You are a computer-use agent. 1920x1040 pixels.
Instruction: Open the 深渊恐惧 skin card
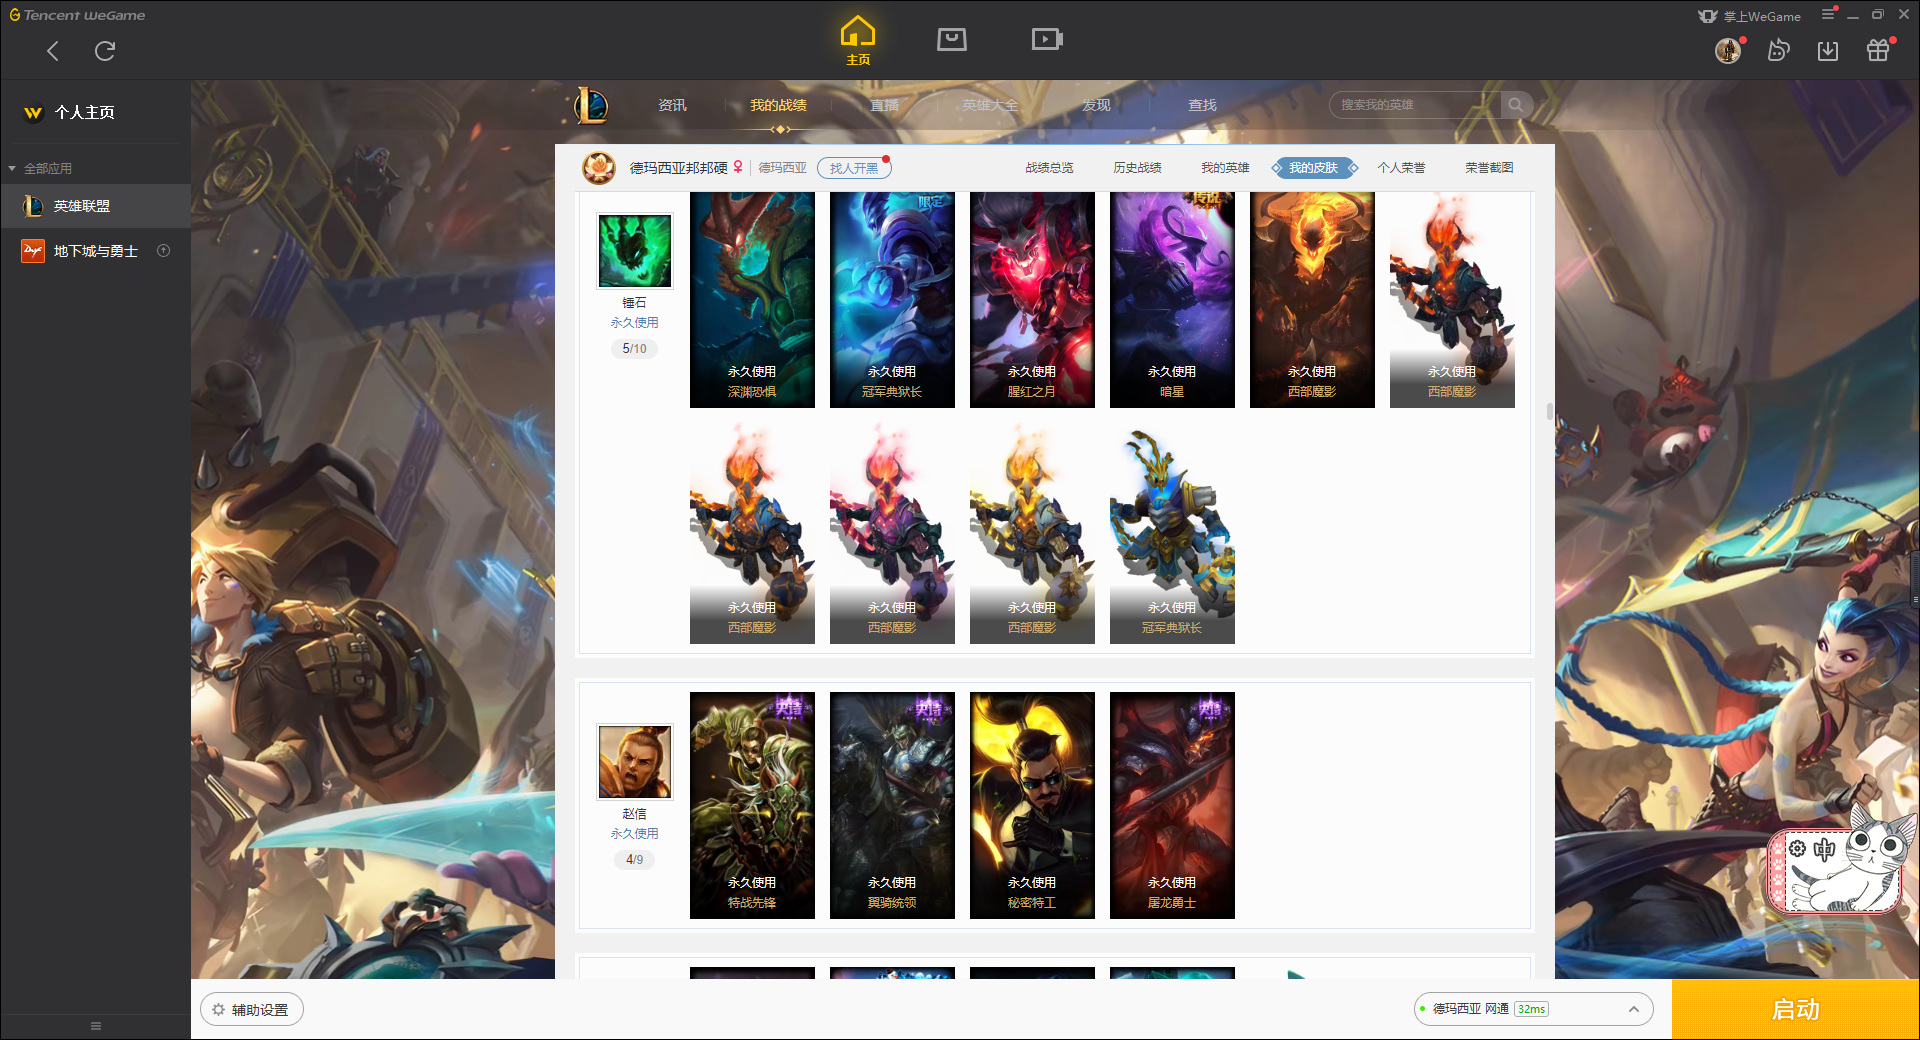coord(752,299)
